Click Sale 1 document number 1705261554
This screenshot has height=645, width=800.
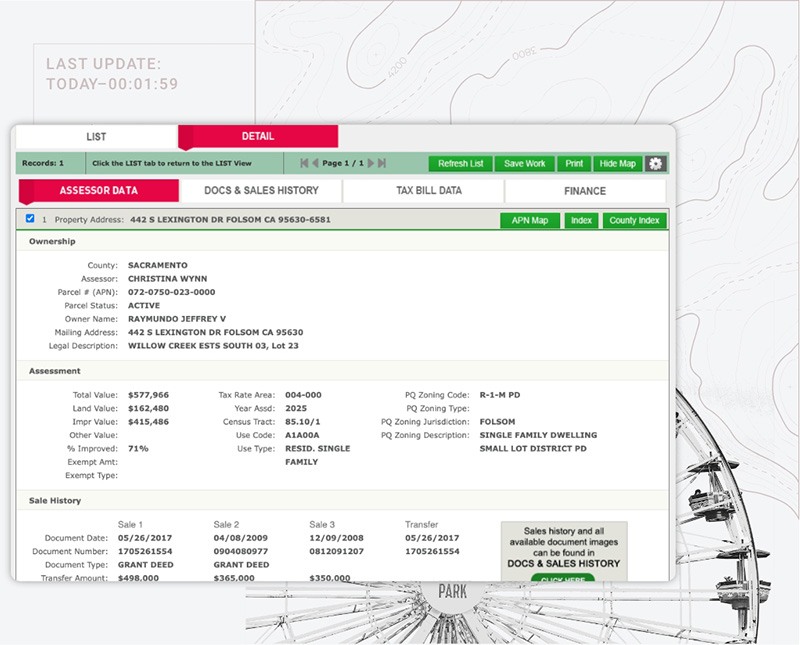(x=145, y=551)
